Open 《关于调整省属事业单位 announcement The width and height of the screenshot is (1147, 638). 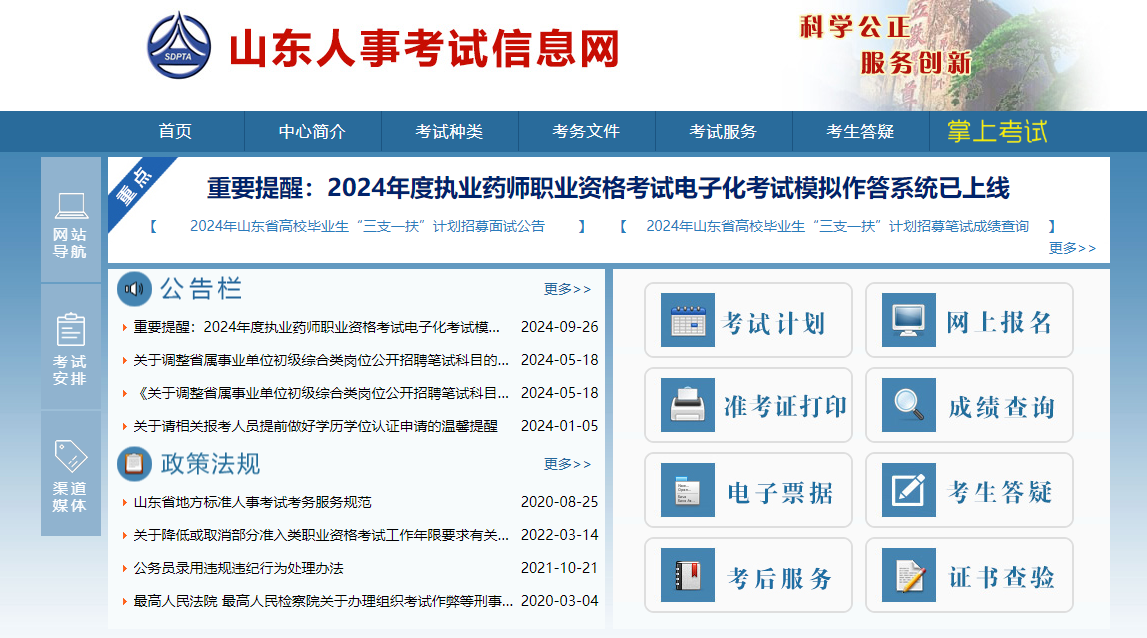pyautogui.click(x=321, y=393)
